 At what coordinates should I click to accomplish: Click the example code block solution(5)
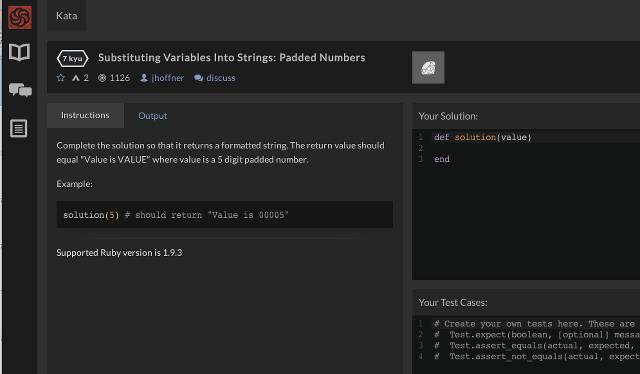coord(224,214)
